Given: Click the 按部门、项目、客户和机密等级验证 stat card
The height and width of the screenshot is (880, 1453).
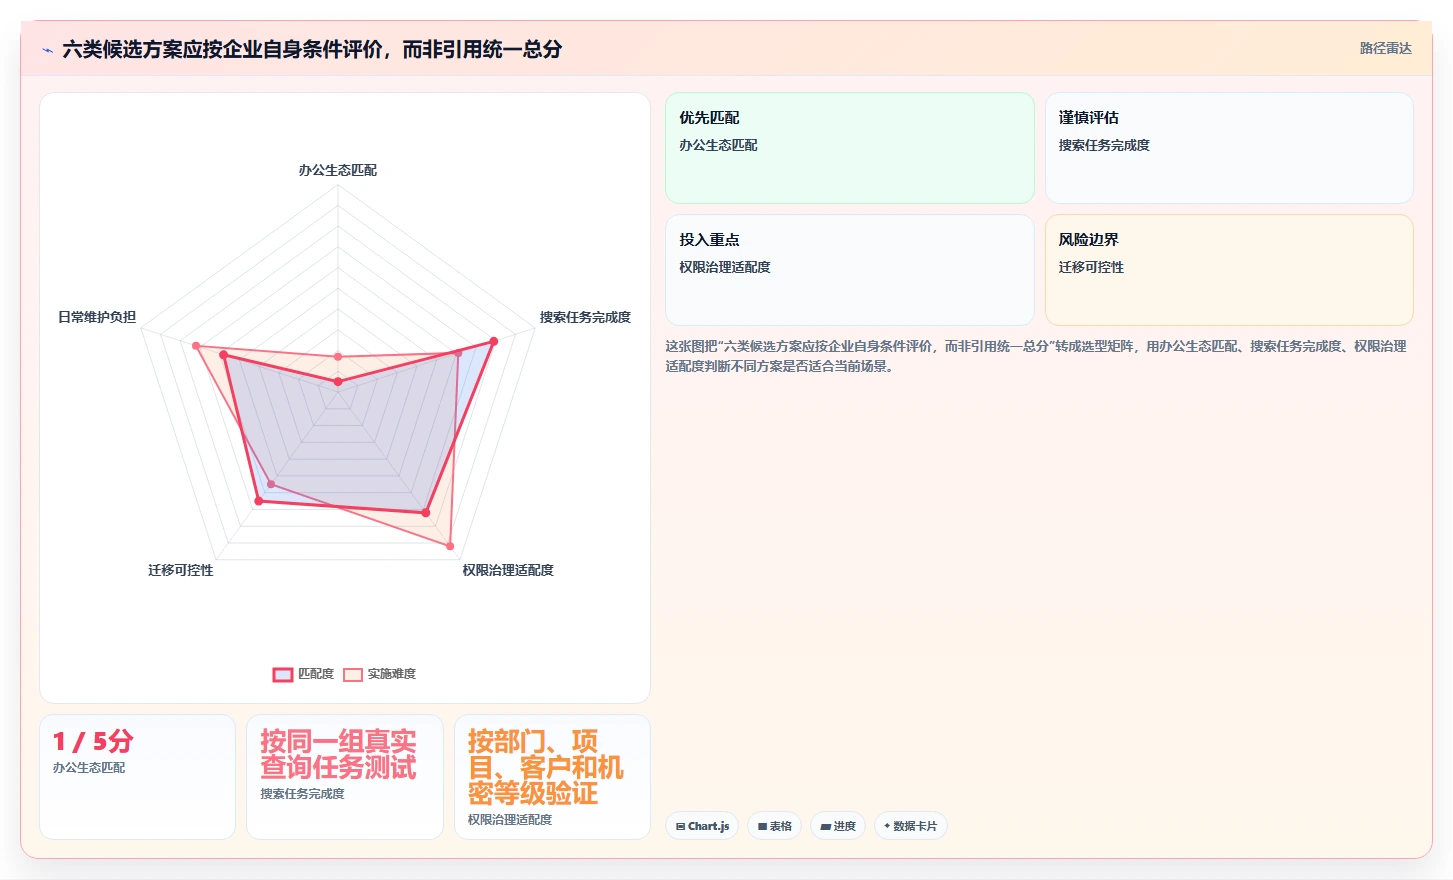Looking at the screenshot, I should [552, 777].
